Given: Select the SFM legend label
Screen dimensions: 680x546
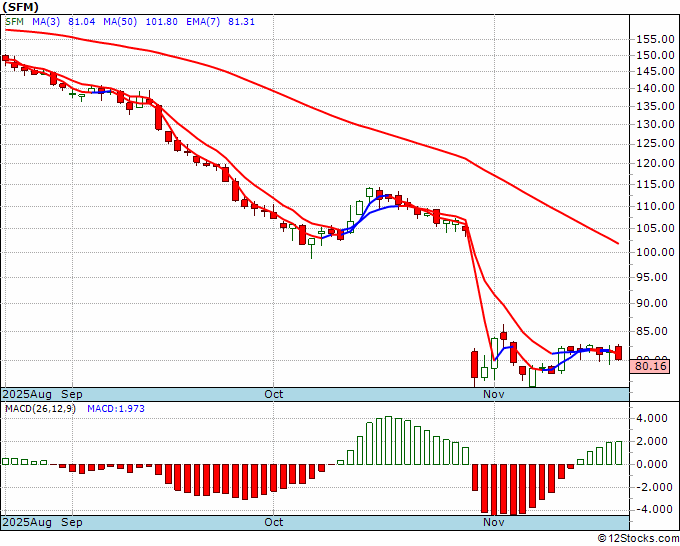Looking at the screenshot, I should point(14,22).
